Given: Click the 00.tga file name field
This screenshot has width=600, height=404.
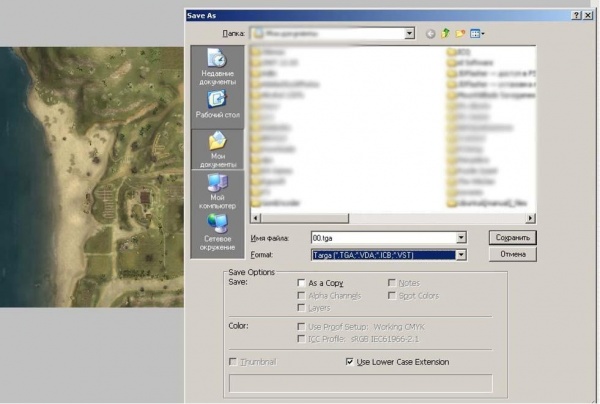Looking at the screenshot, I should (x=384, y=238).
